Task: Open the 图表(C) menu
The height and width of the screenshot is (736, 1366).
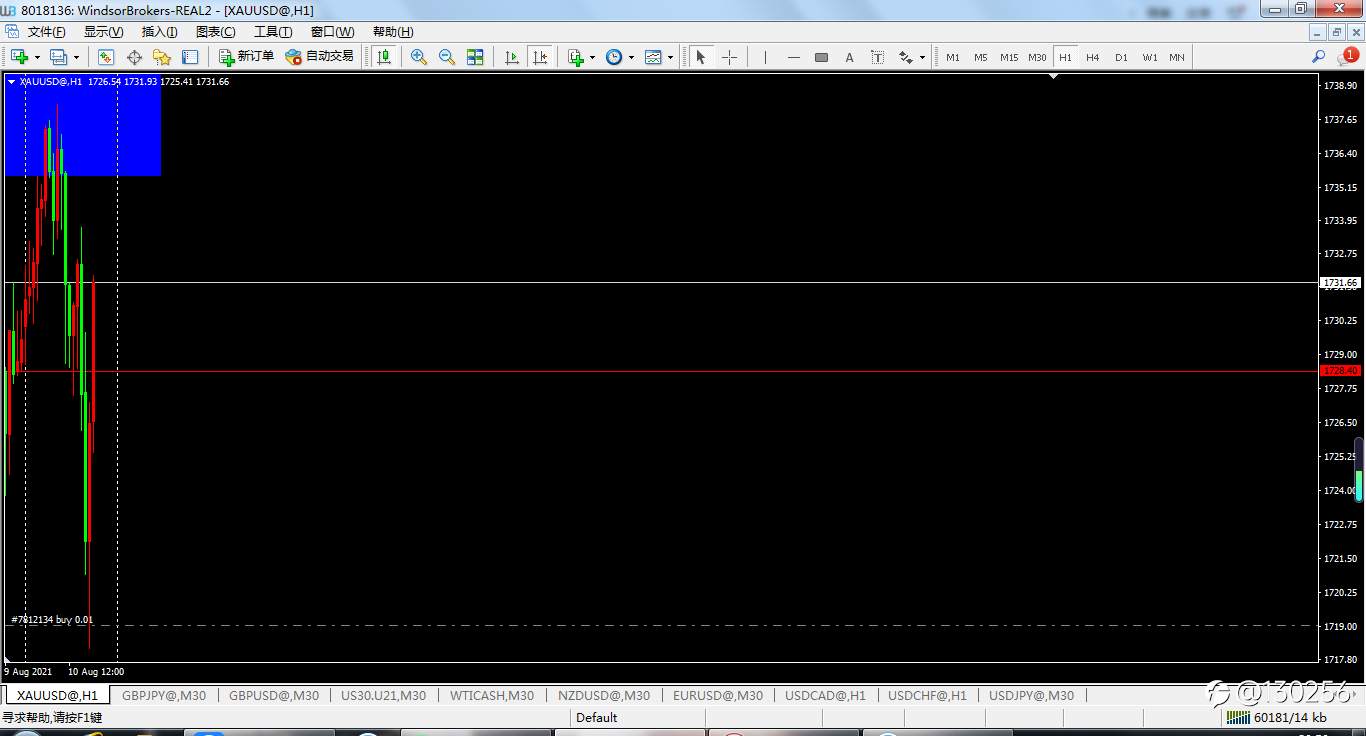Action: (x=215, y=32)
